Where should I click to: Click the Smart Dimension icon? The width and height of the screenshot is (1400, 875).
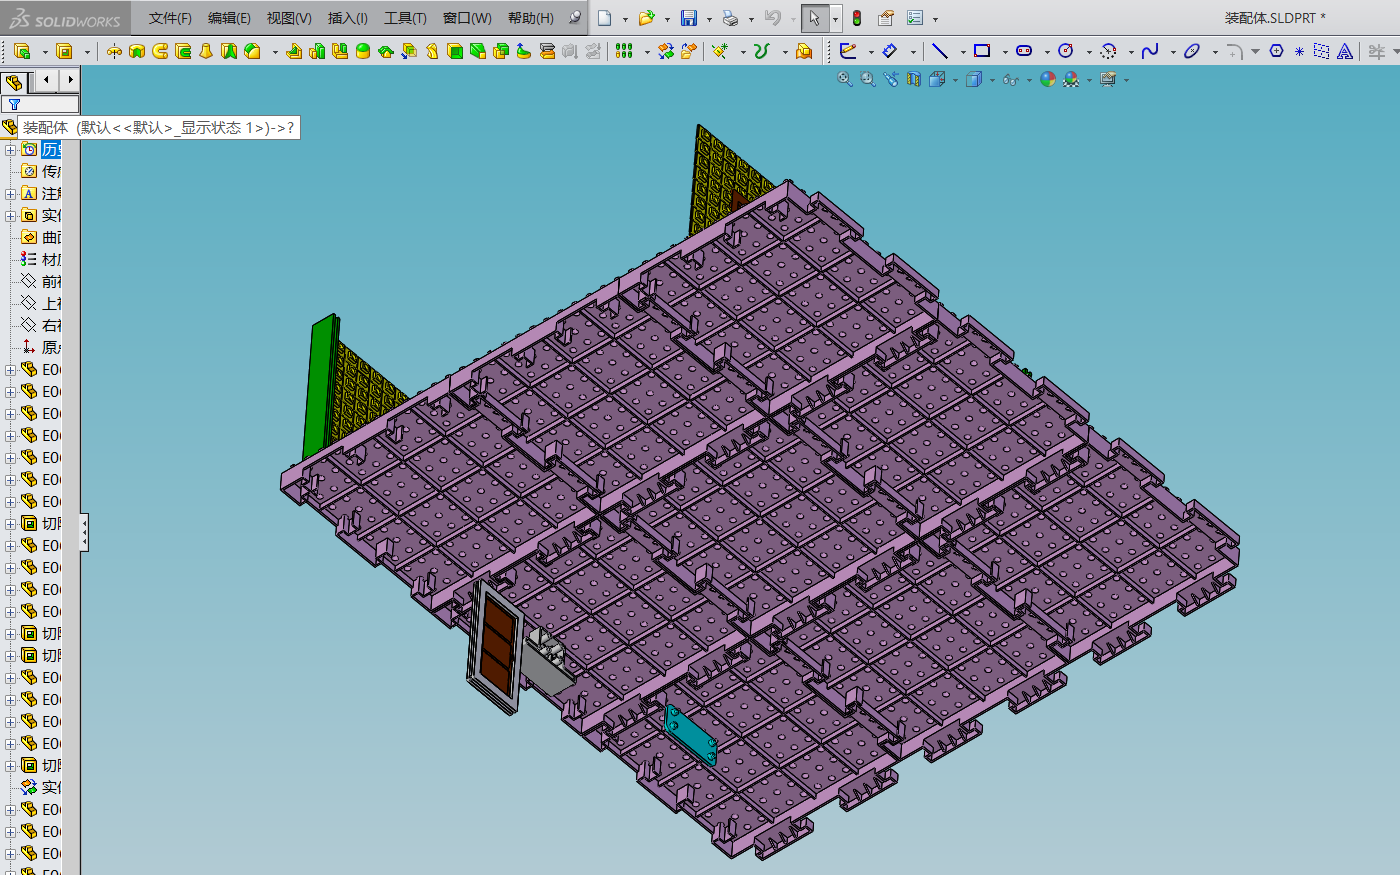890,51
